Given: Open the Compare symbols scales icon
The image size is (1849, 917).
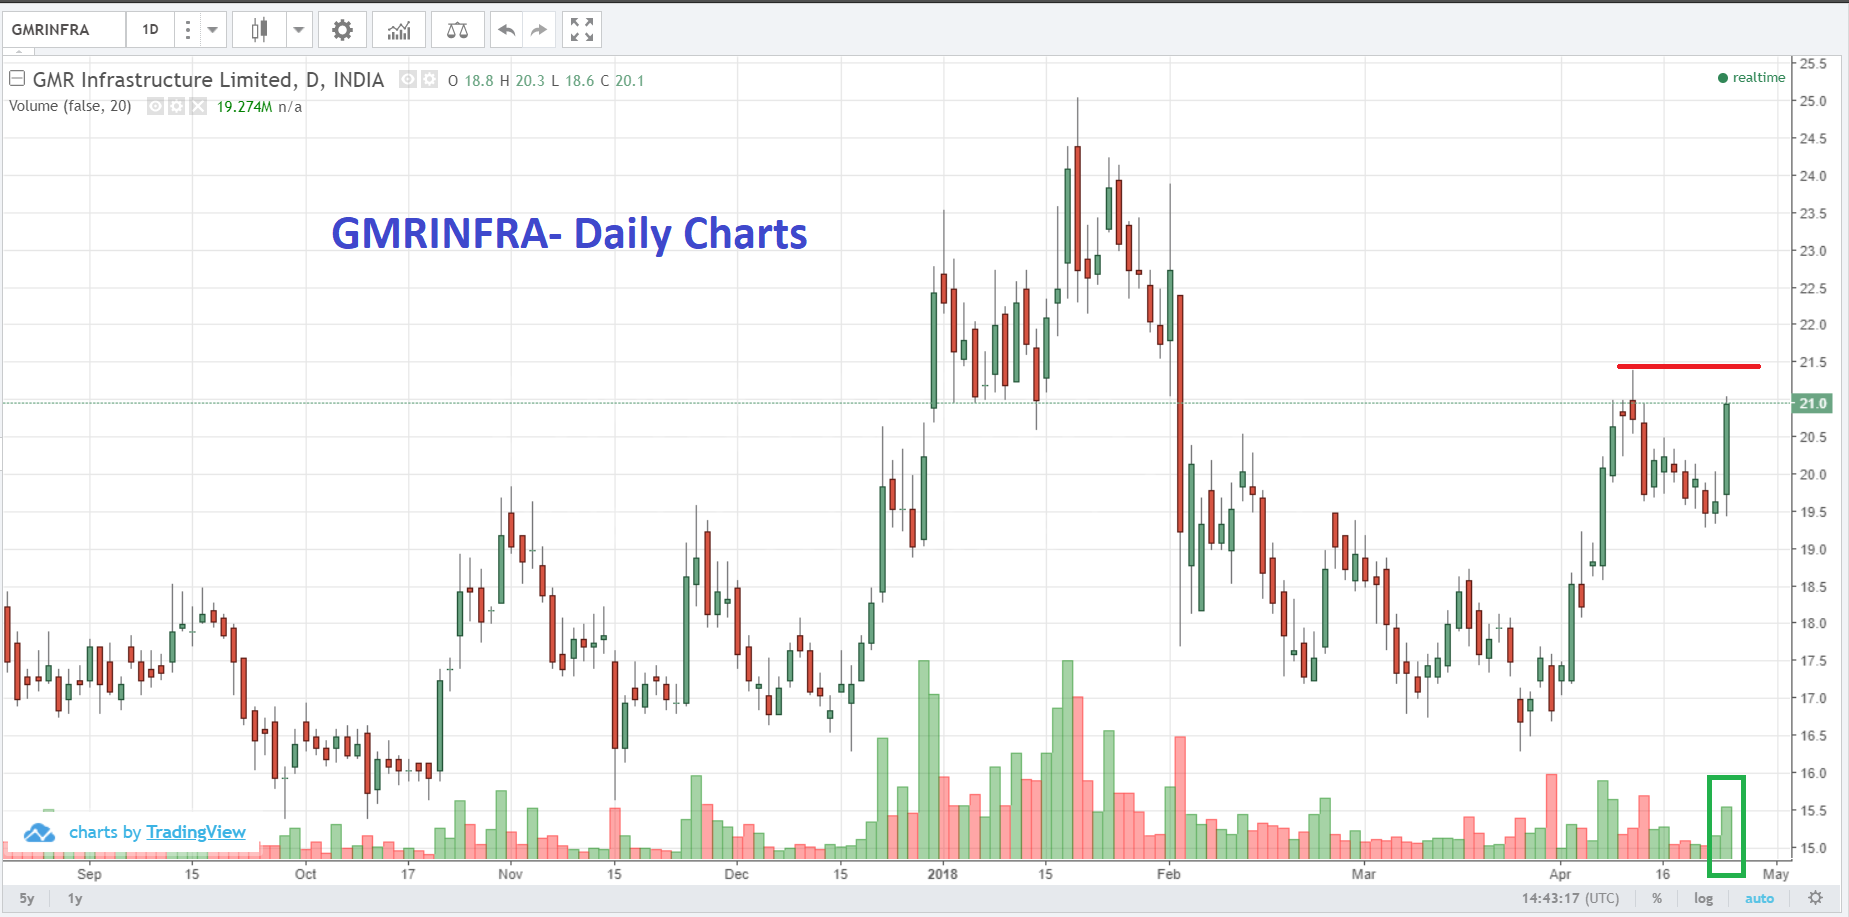Looking at the screenshot, I should [457, 30].
